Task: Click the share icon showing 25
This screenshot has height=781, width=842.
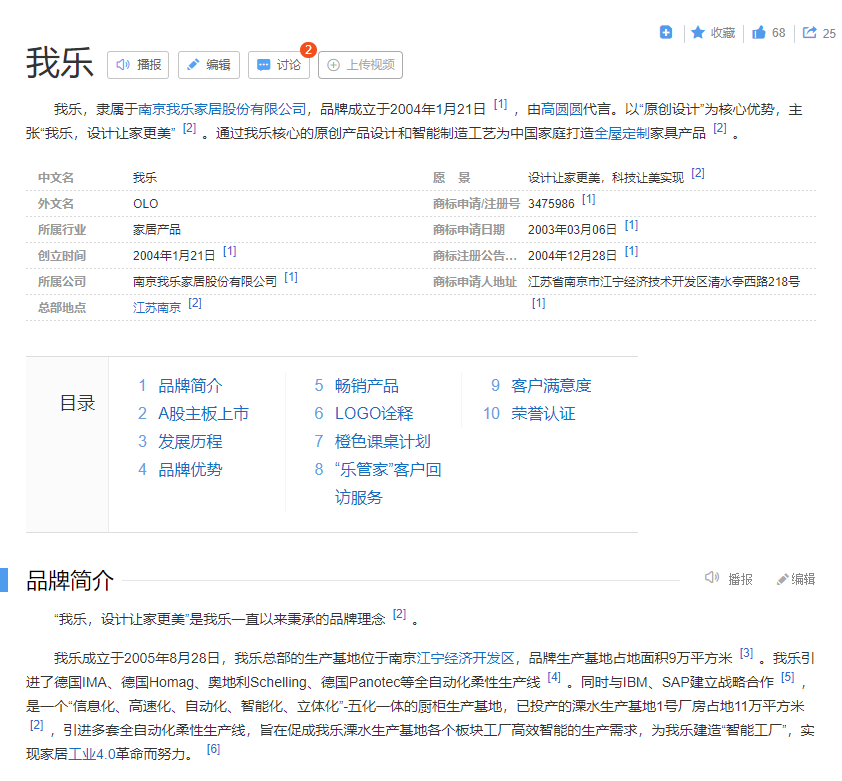Action: click(x=809, y=33)
